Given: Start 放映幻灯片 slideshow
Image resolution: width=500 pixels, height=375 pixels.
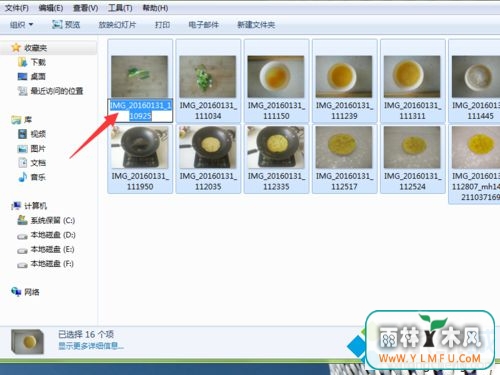Looking at the screenshot, I should (117, 25).
